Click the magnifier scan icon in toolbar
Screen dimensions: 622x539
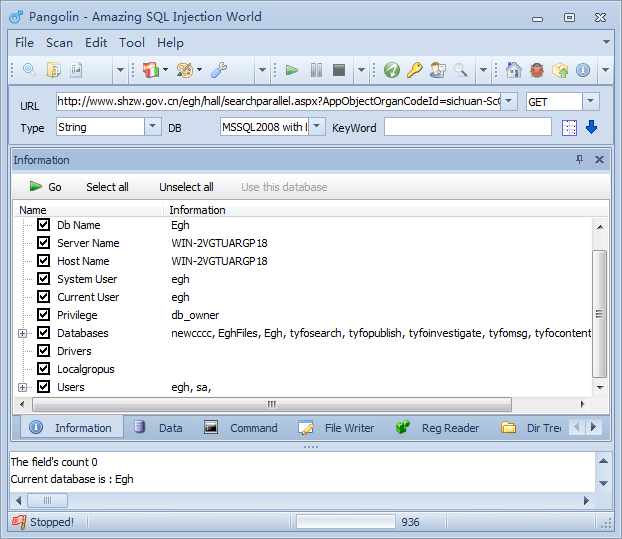[x=29, y=70]
